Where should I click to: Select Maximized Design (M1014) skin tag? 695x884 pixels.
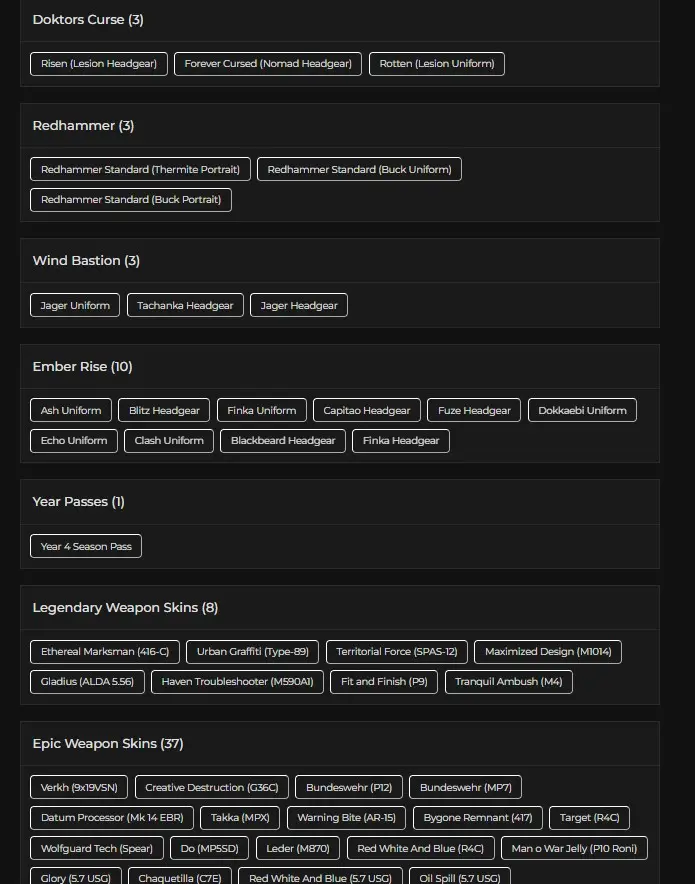pyautogui.click(x=548, y=652)
